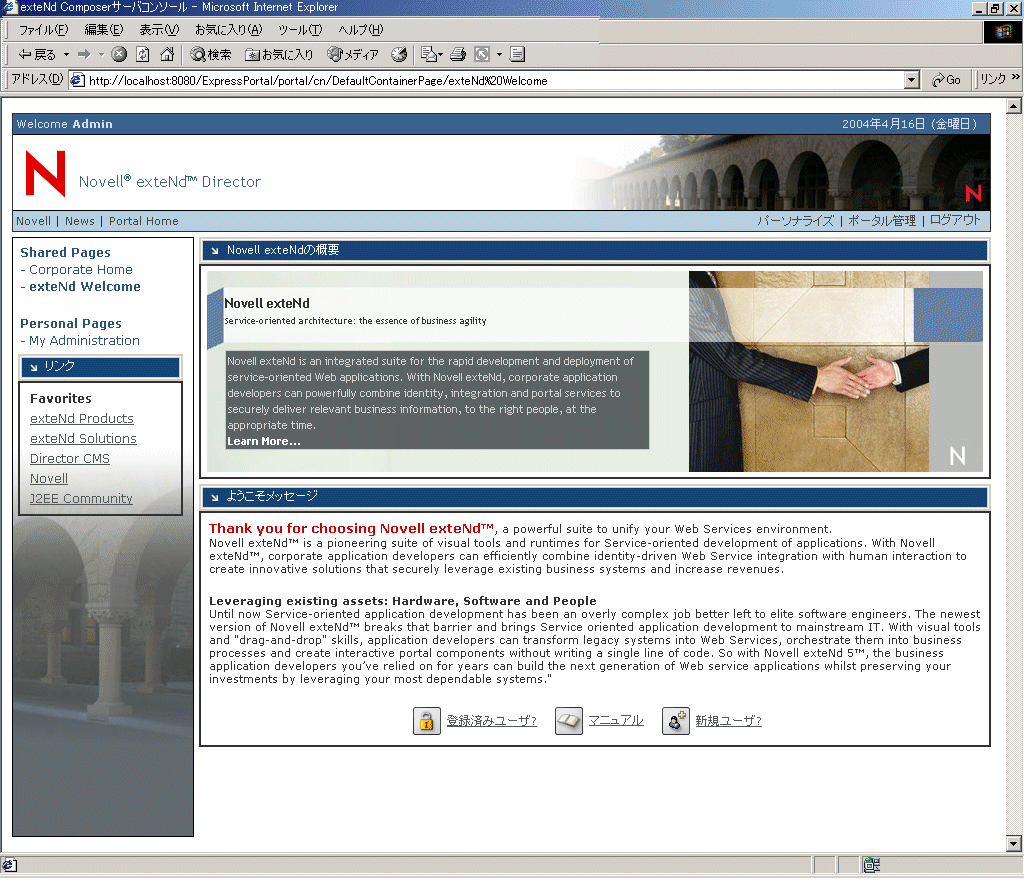Screen dimensions: 1024x881
Task: Open Forward button history dropdown arrow
Action: pos(101,55)
